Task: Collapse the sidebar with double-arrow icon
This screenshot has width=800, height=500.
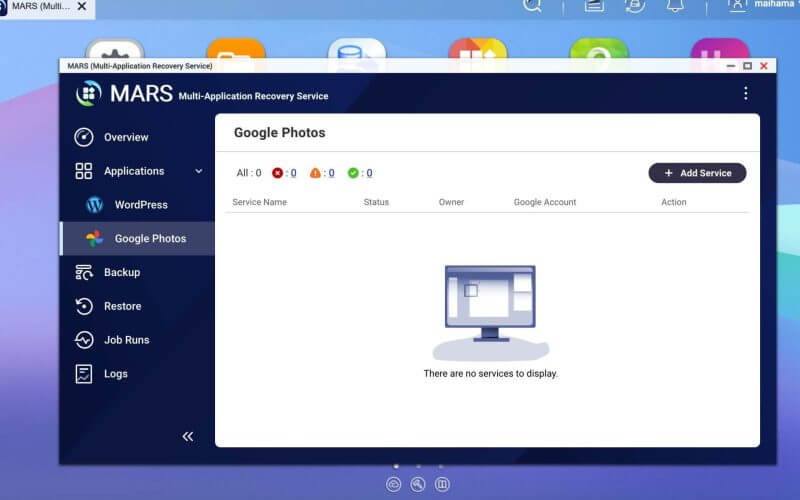Action: point(188,436)
